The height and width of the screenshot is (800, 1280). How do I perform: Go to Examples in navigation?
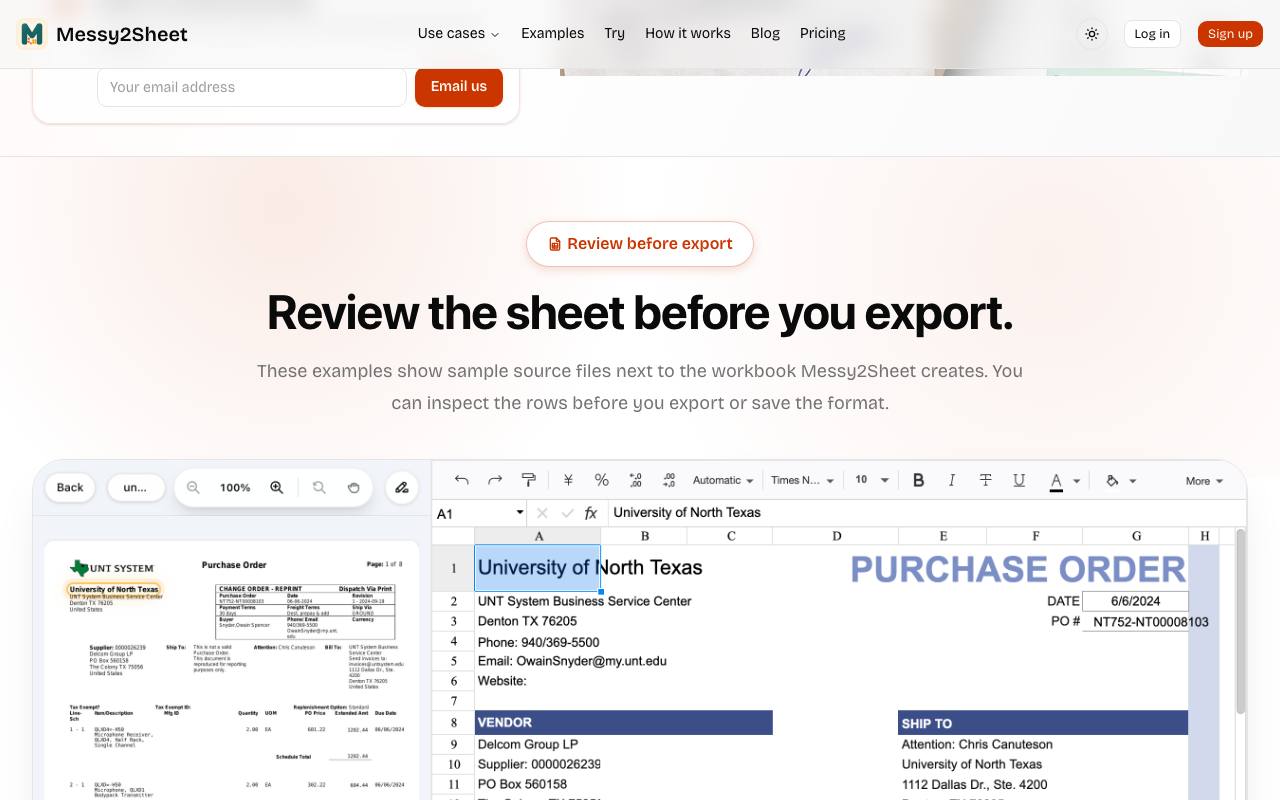tap(552, 34)
